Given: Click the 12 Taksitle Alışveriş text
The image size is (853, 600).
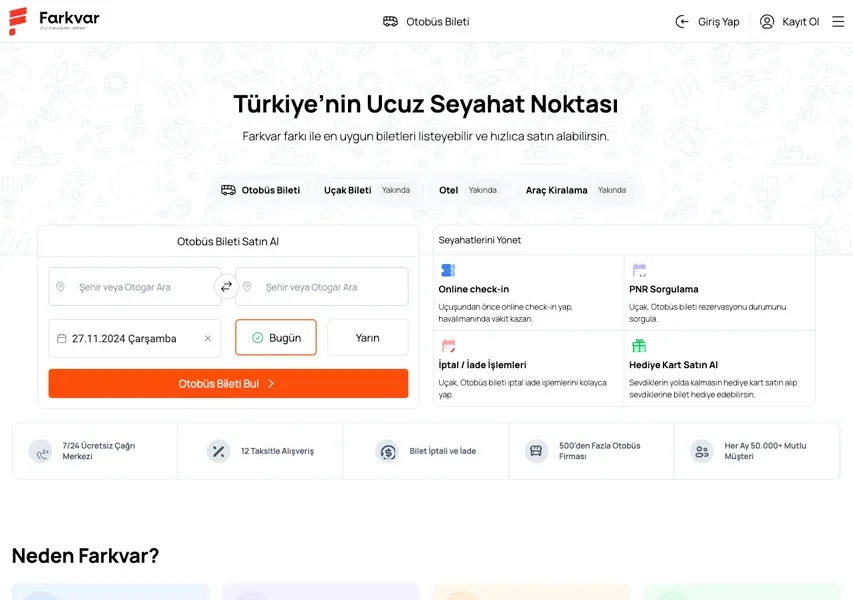Looking at the screenshot, I should (277, 451).
